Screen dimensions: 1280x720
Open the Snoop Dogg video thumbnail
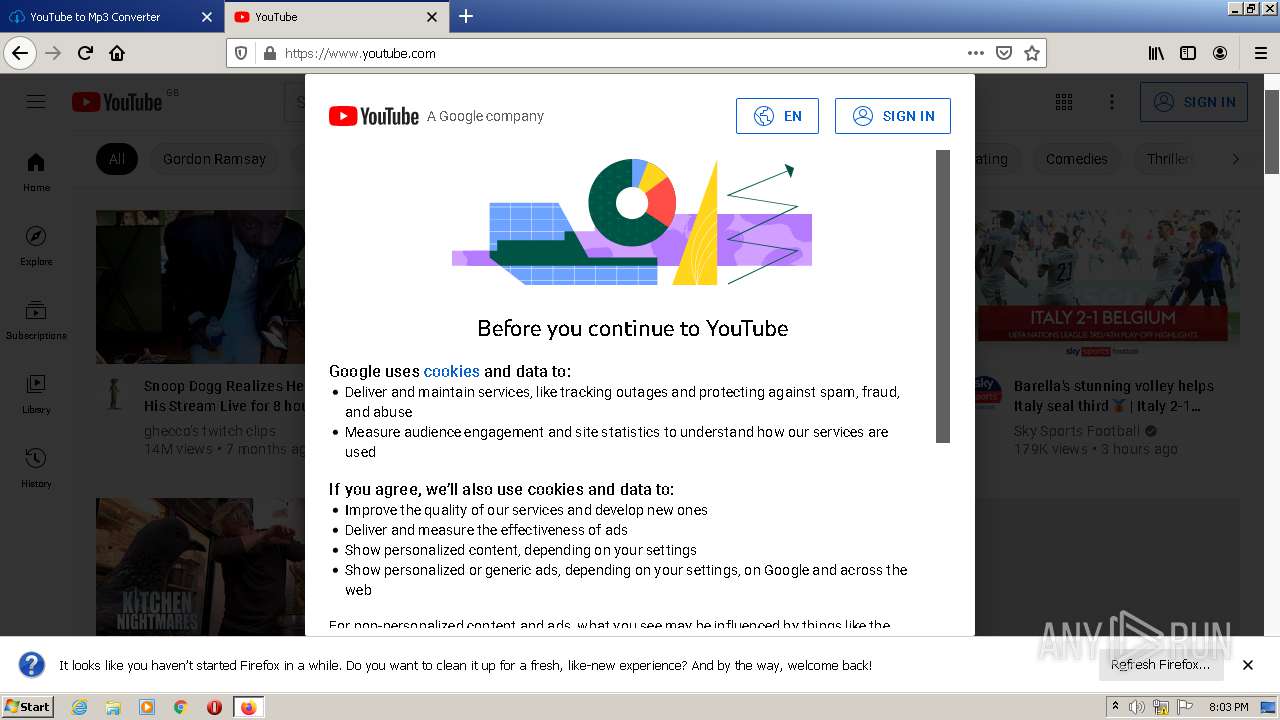click(200, 287)
